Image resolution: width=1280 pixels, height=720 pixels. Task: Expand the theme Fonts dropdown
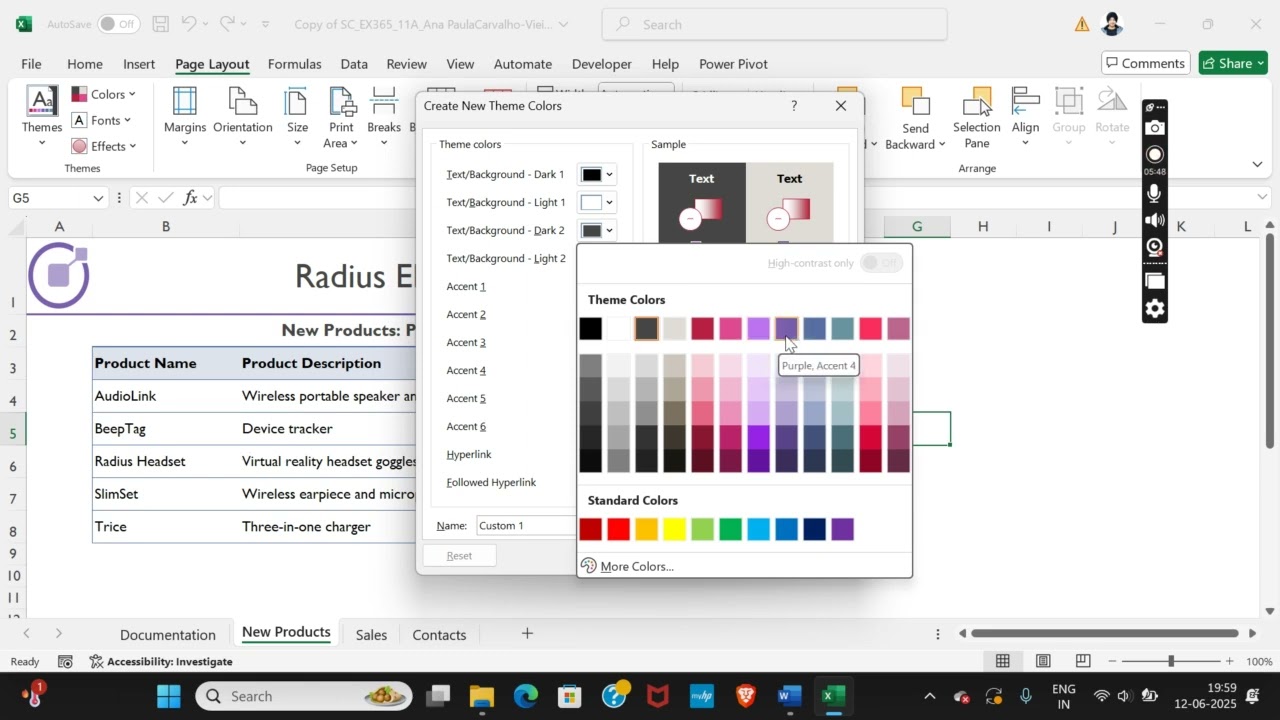click(102, 120)
